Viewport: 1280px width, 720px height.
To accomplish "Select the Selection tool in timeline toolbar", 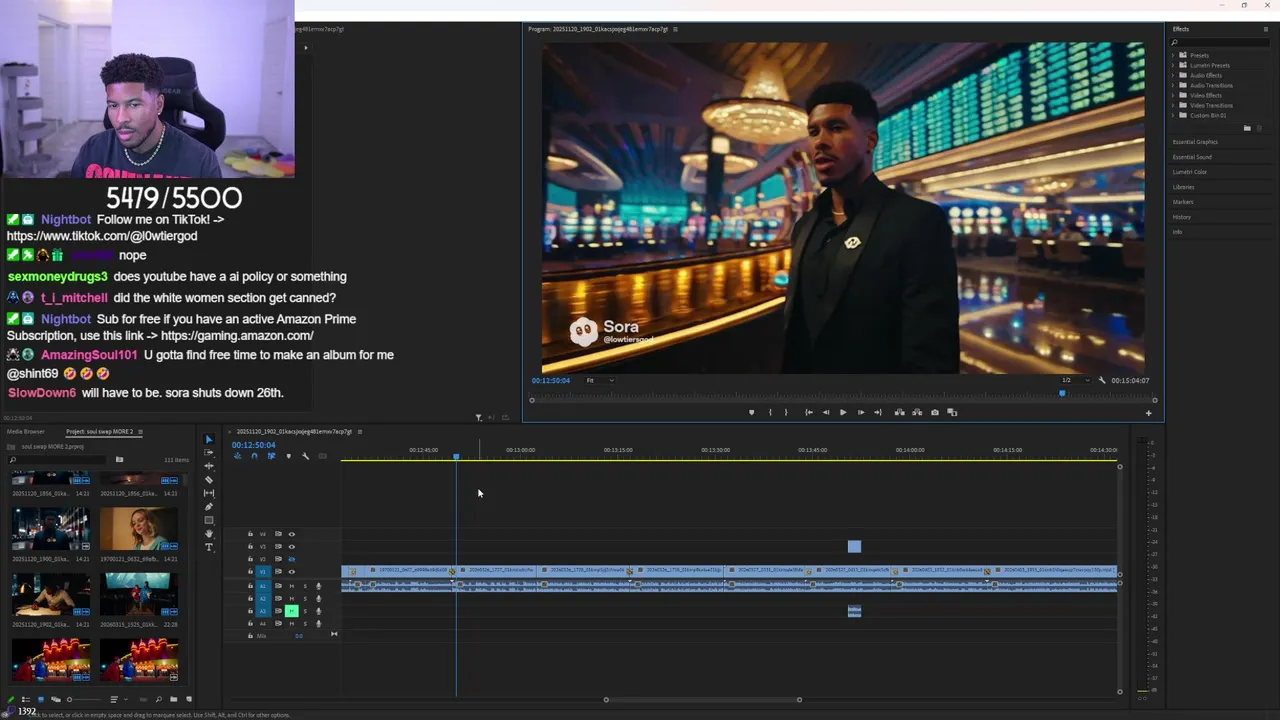I will click(x=209, y=439).
